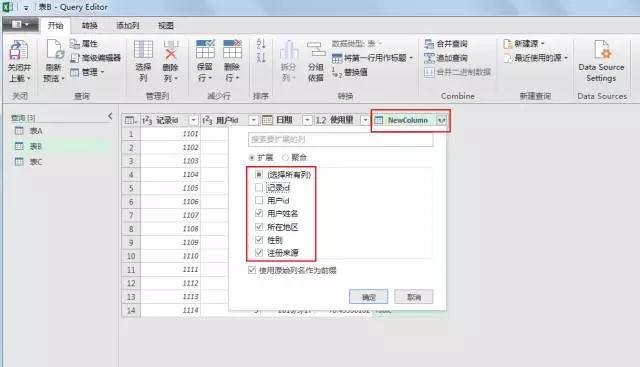Select query 表A in the queries pane

[x=36, y=131]
